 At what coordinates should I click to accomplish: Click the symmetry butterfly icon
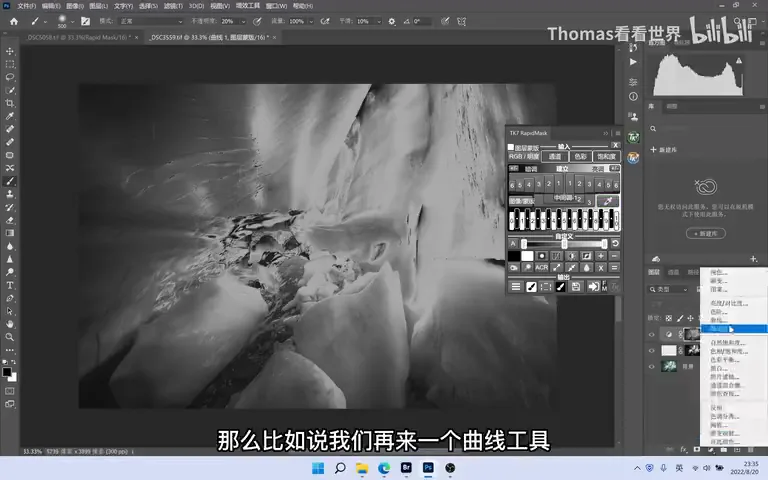(461, 22)
